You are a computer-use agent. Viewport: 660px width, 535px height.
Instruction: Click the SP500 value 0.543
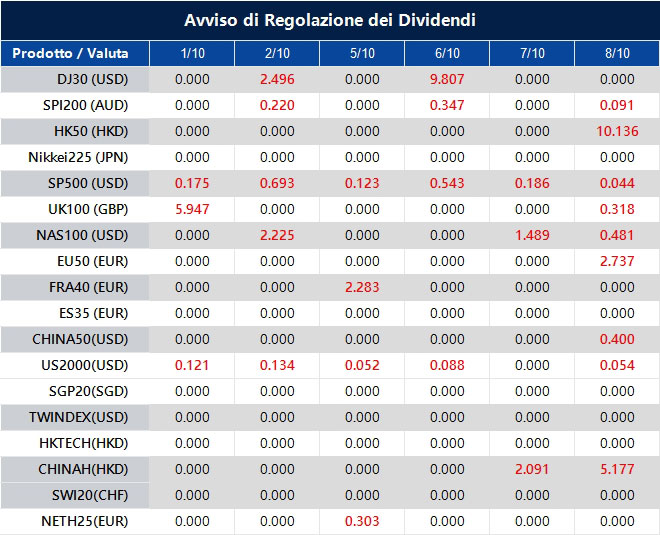tap(447, 184)
